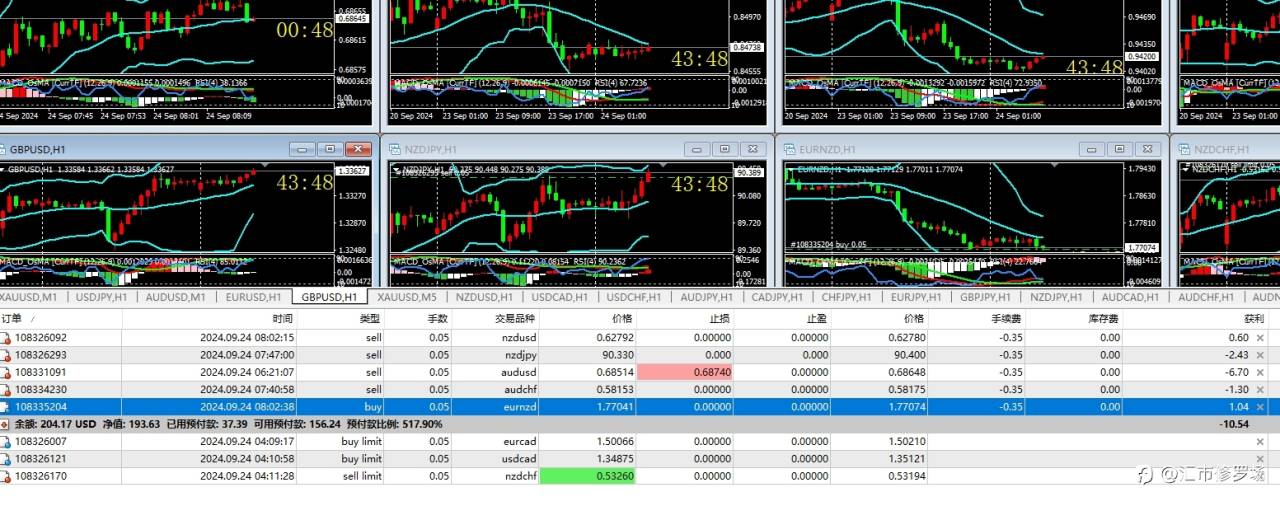The height and width of the screenshot is (506, 1280).
Task: Click the order icon beside 108326293
Action: [x=6, y=355]
